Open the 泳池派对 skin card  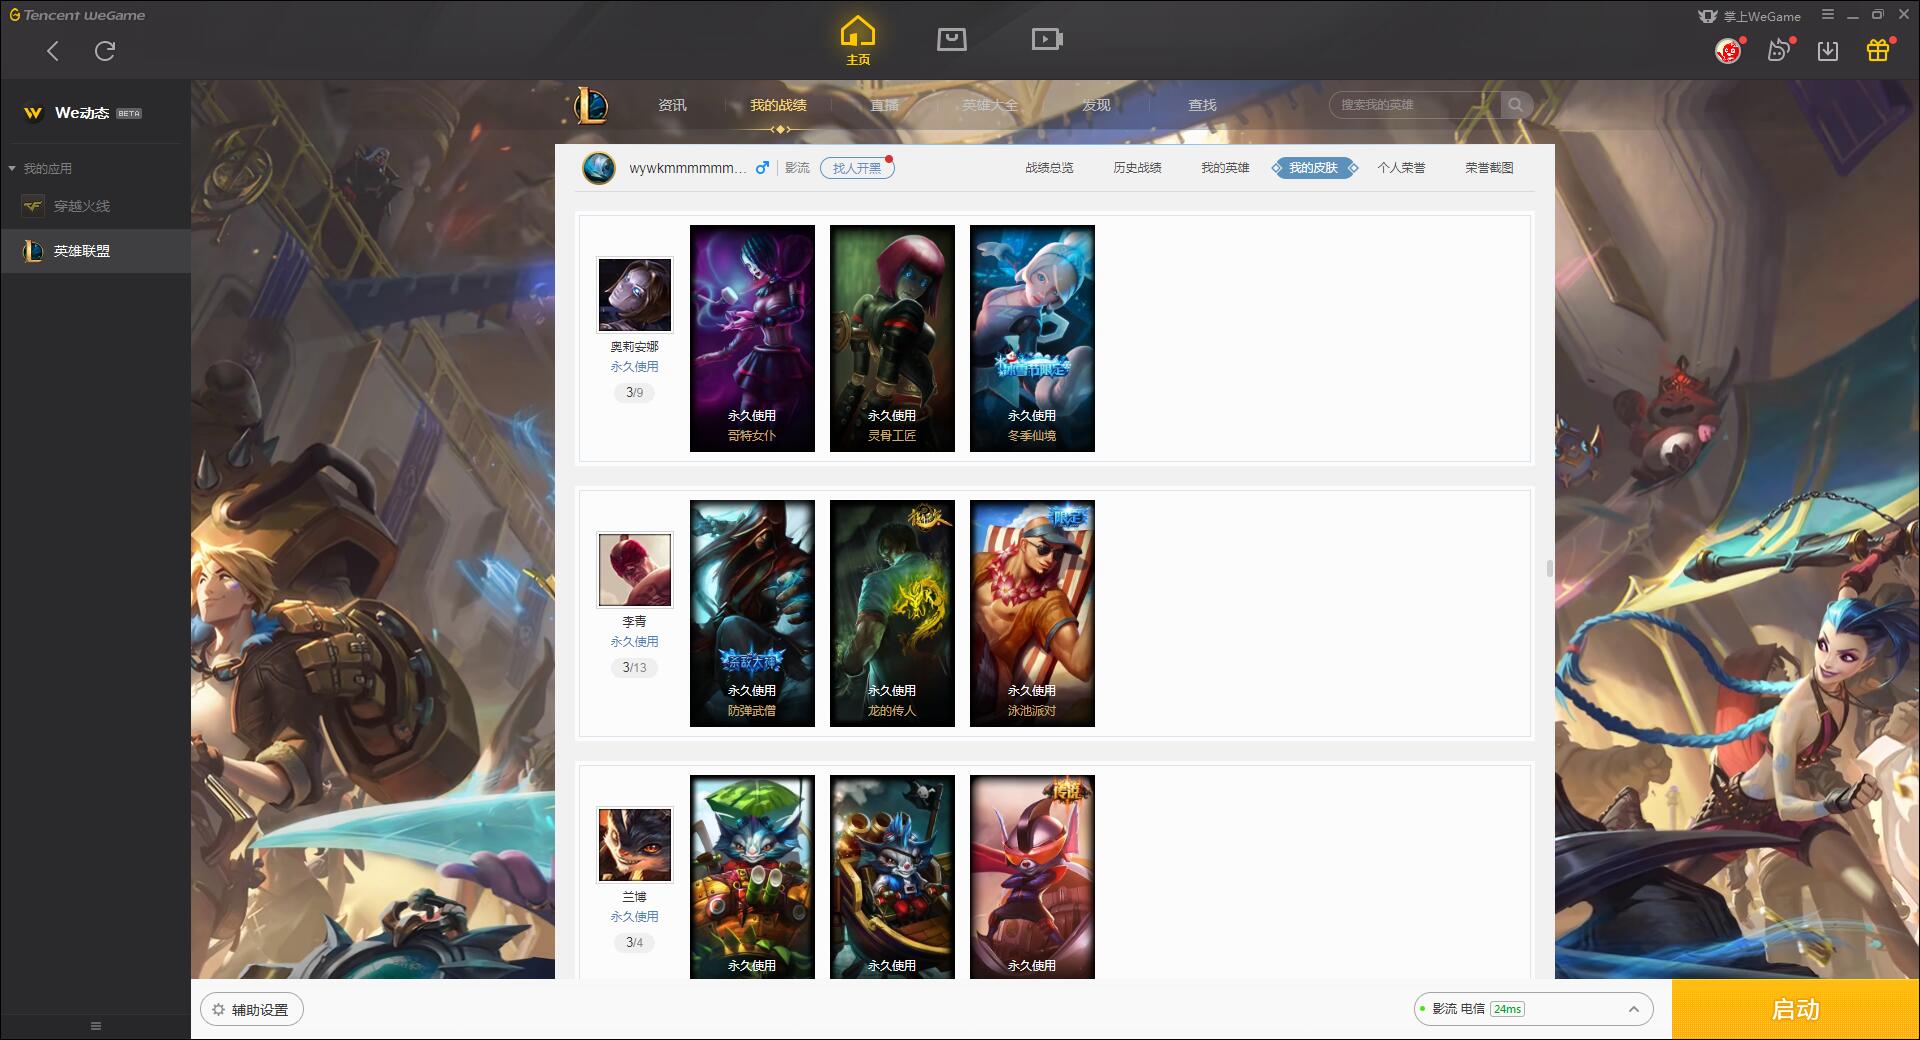(x=1032, y=613)
